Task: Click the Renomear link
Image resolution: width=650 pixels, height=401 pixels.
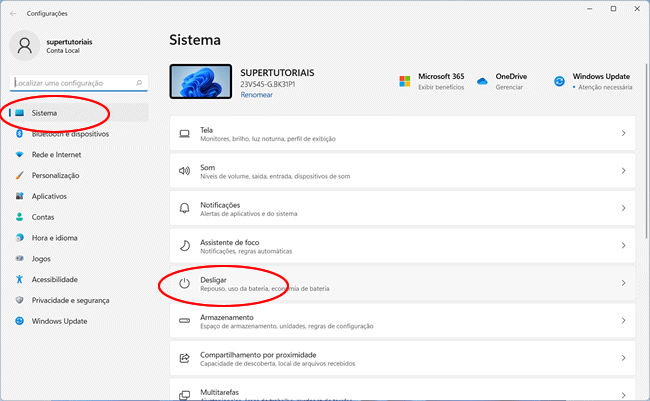Action: click(256, 95)
